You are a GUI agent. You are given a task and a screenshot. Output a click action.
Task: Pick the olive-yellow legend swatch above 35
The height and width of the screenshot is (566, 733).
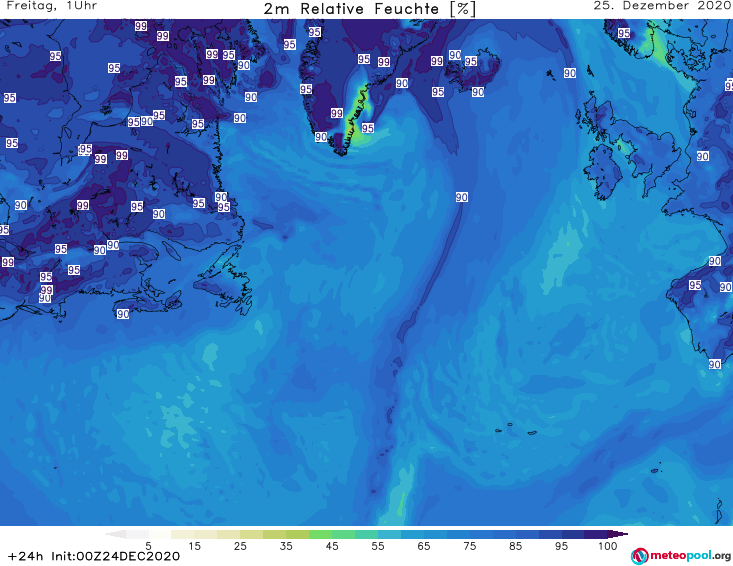(274, 534)
